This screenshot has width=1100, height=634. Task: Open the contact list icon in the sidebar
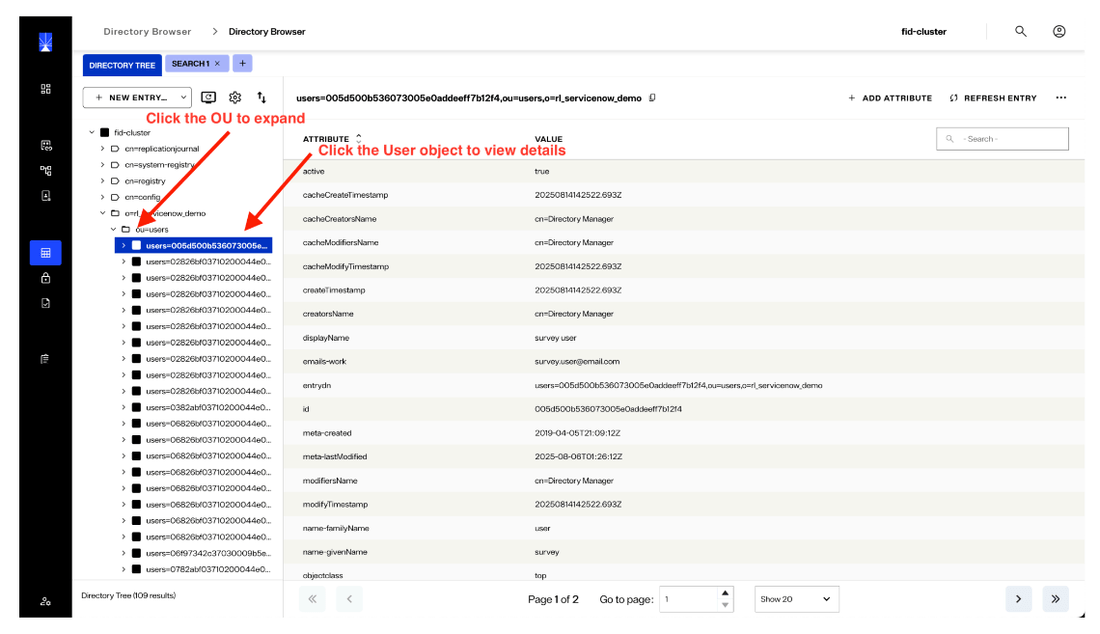click(46, 146)
